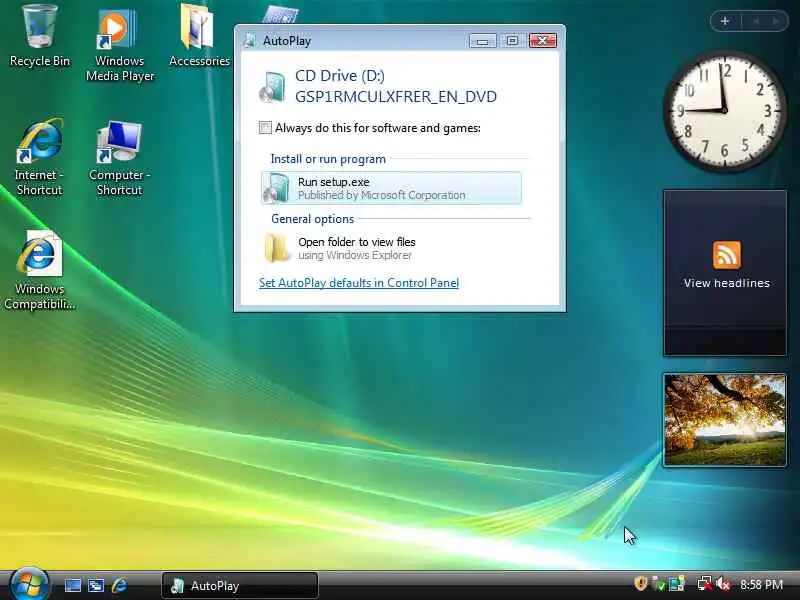
Task: Click the CD Drive (D:) disc icon
Action: [272, 87]
